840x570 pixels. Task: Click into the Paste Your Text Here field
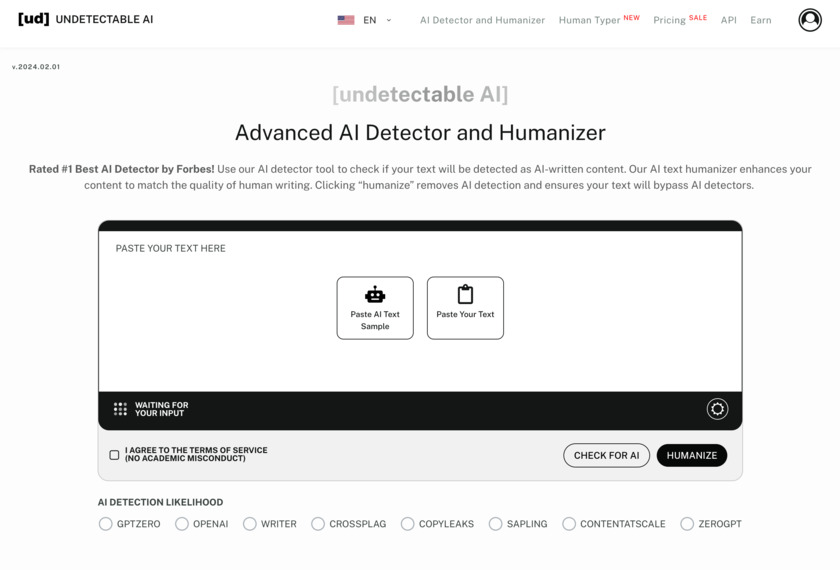(420, 311)
